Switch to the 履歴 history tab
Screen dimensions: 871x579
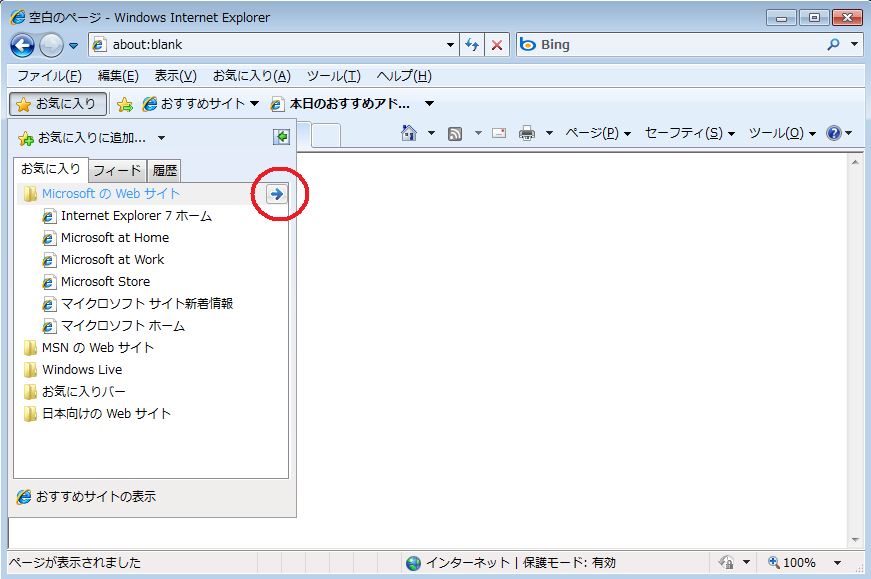164,171
